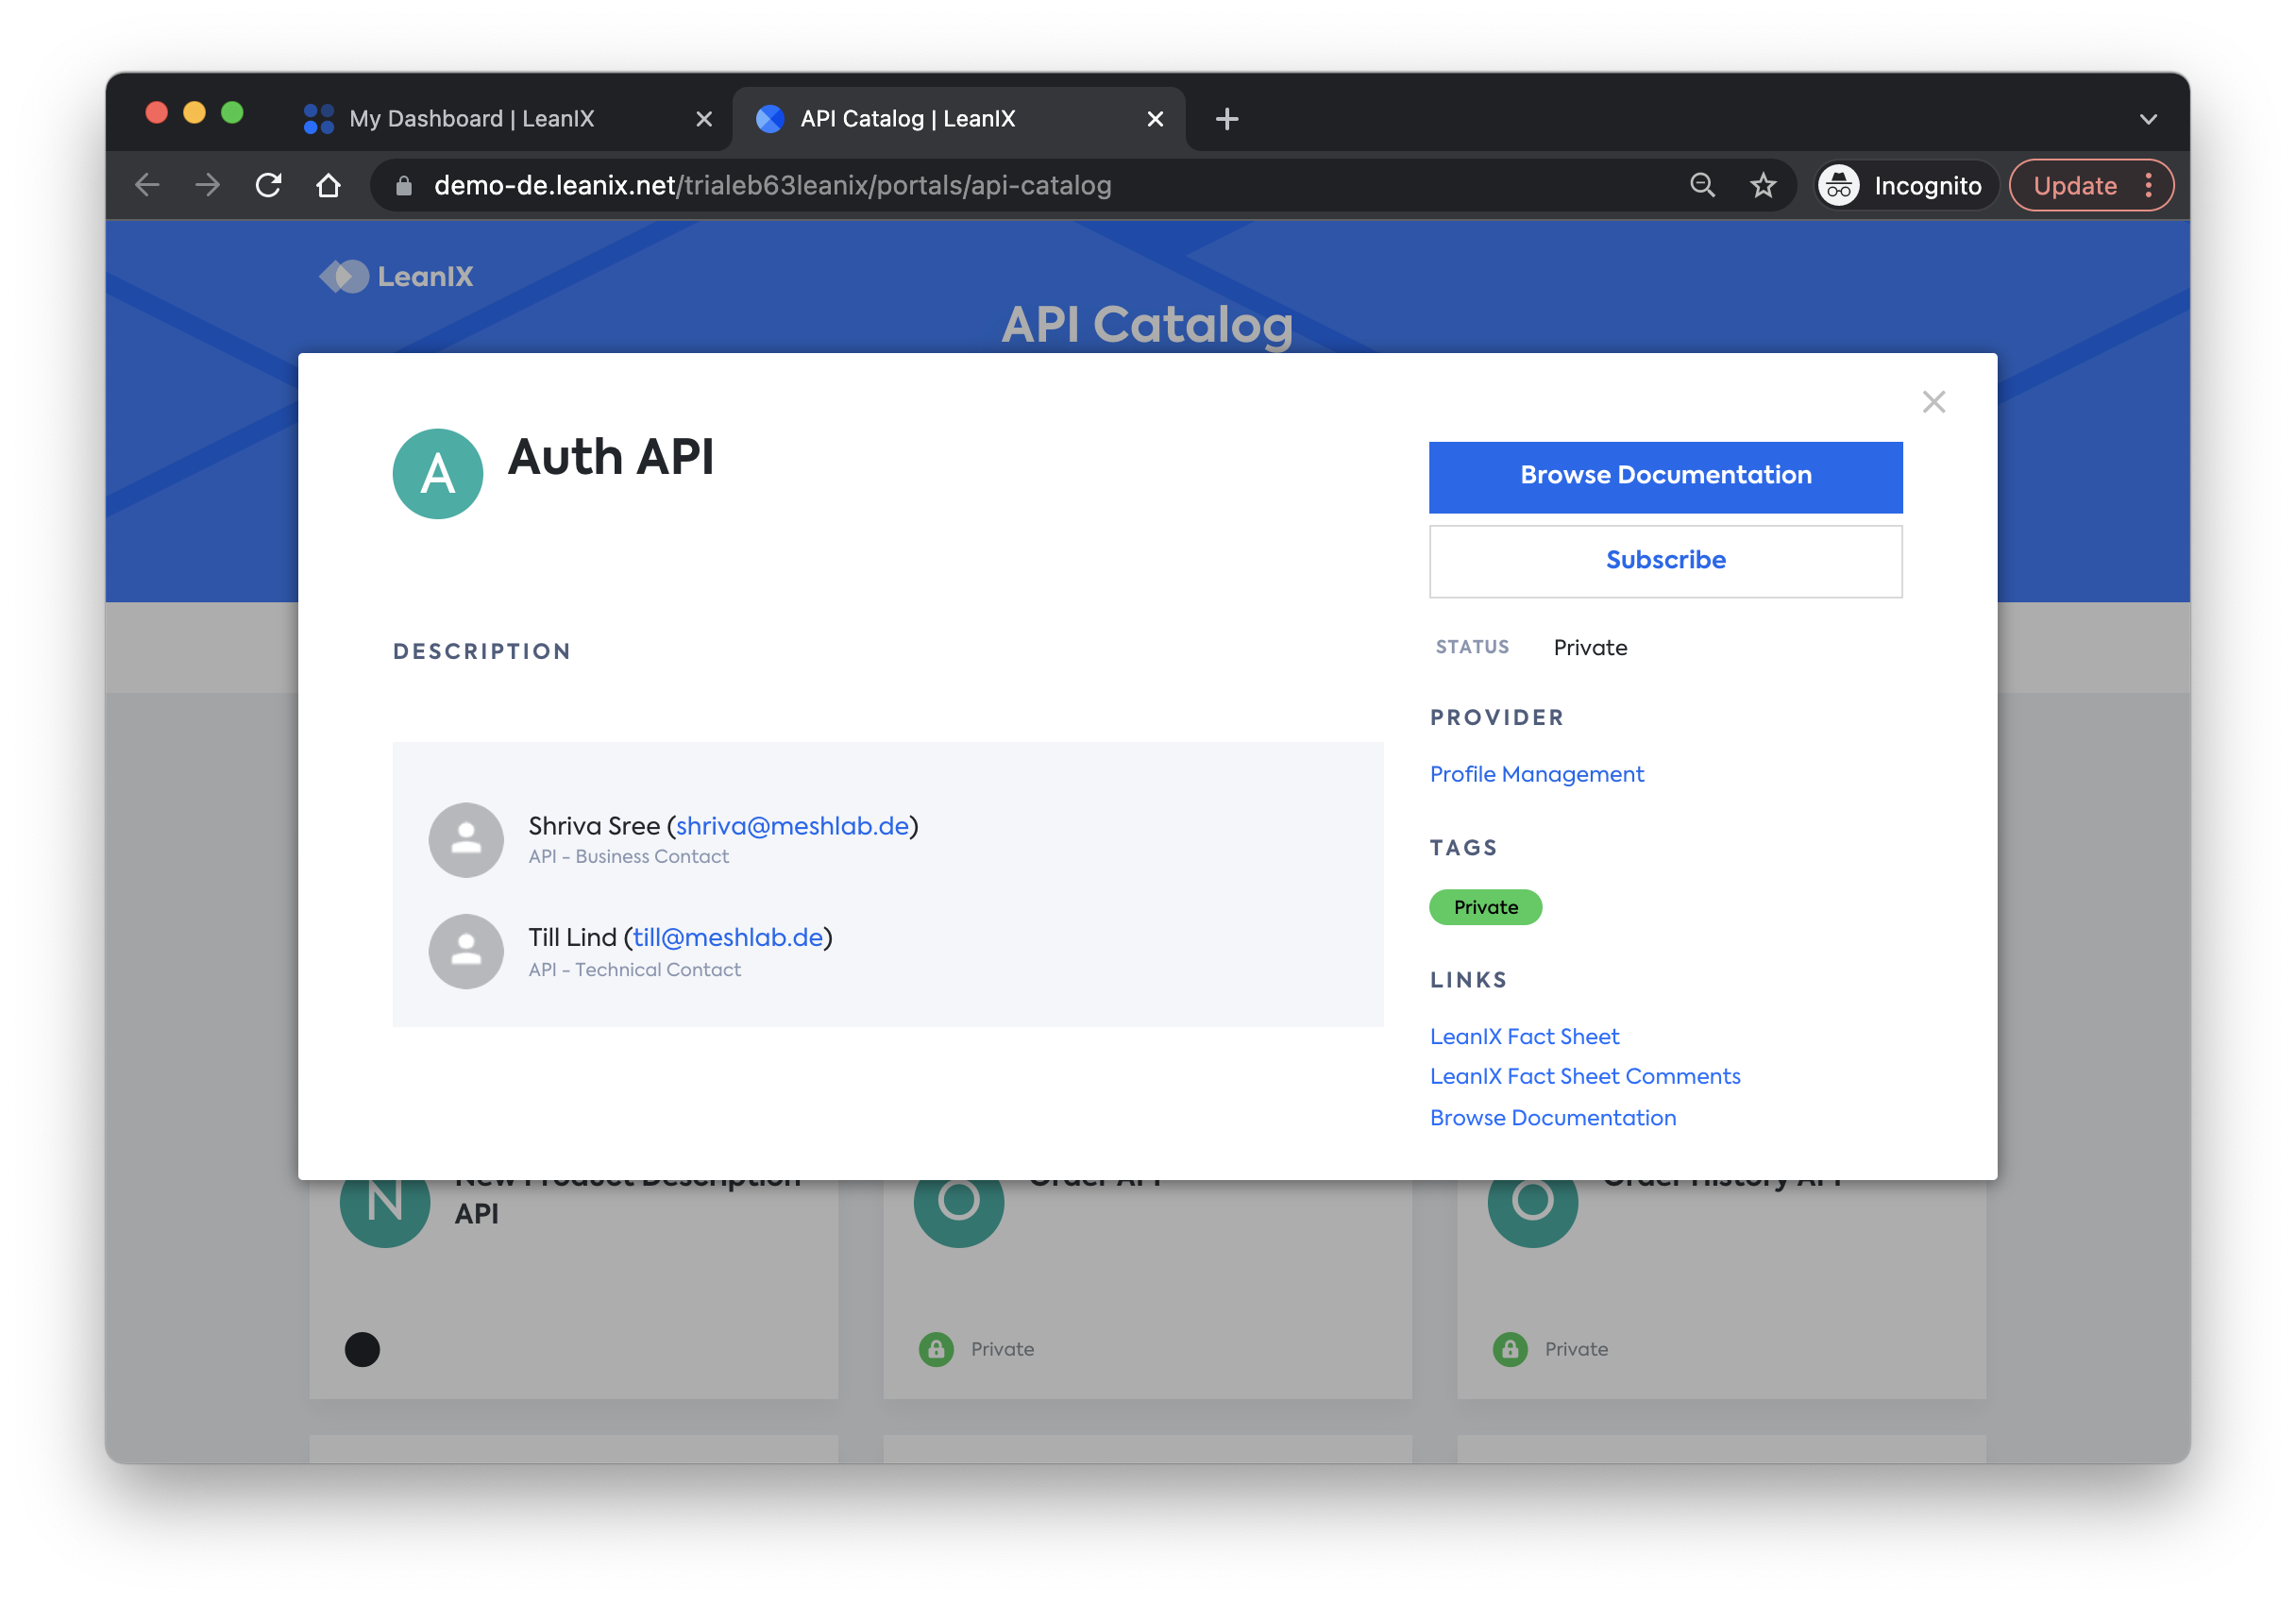Click the Browse Documentation blue button

1665,476
